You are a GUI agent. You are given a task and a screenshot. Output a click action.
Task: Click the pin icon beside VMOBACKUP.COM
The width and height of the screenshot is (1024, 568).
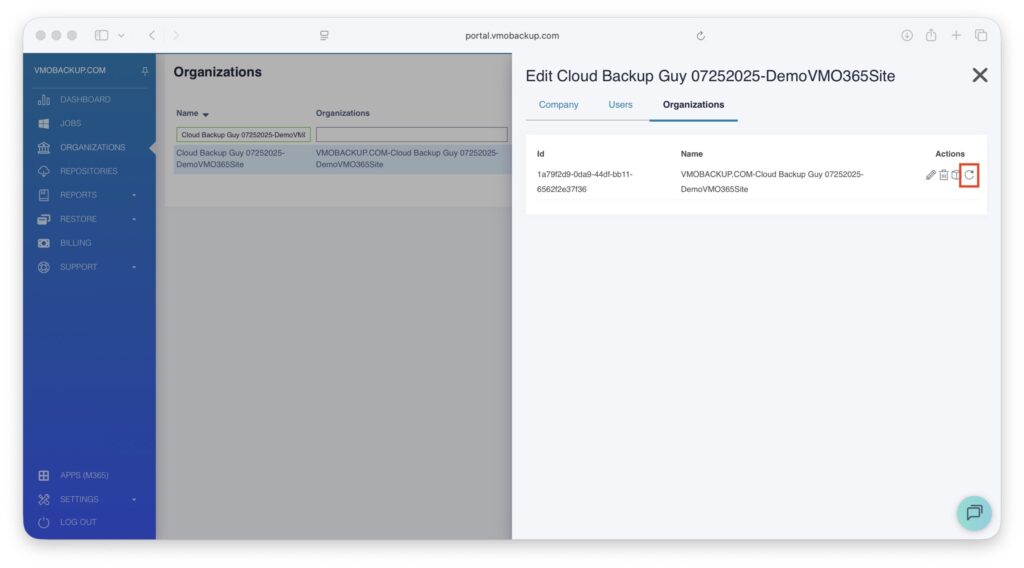(144, 71)
